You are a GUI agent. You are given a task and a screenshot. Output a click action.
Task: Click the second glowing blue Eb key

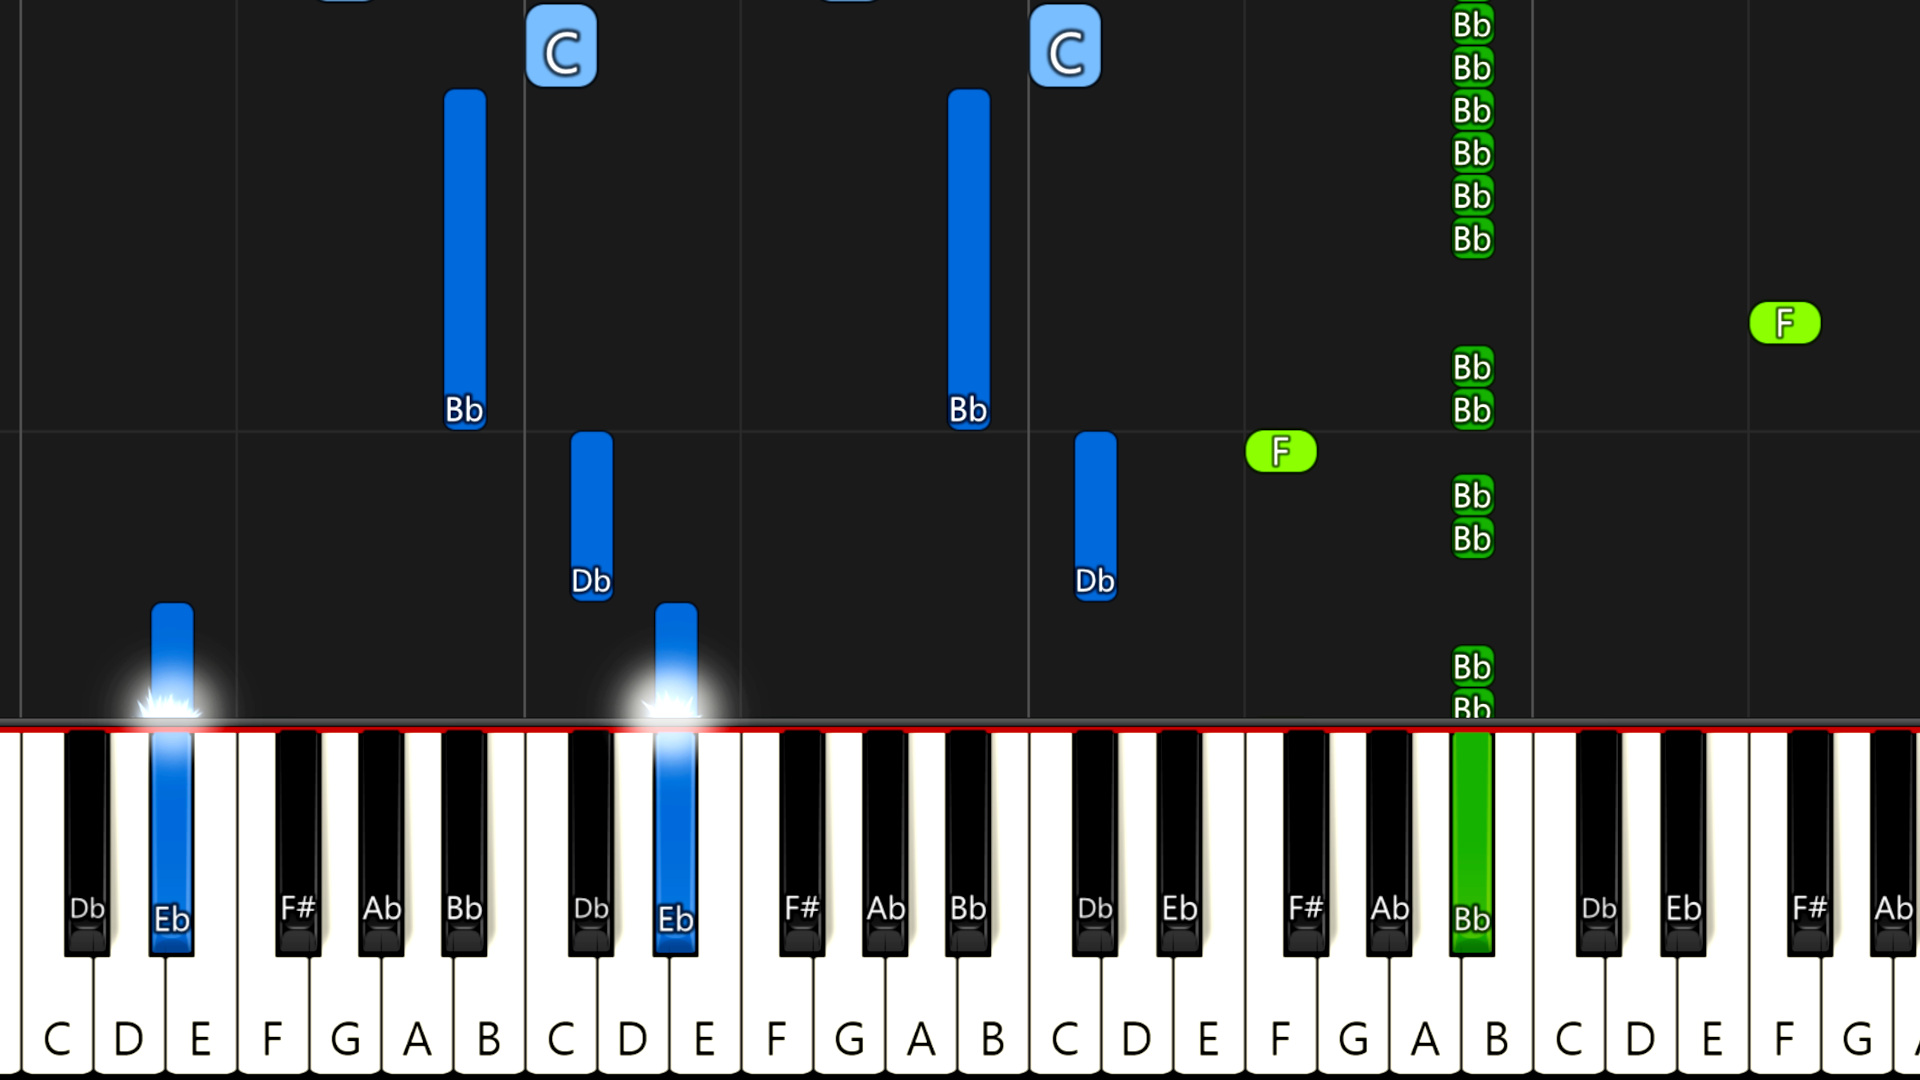676,842
